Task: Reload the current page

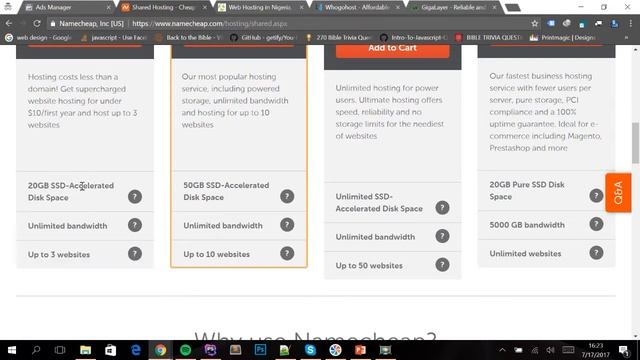Action: pyautogui.click(x=37, y=24)
